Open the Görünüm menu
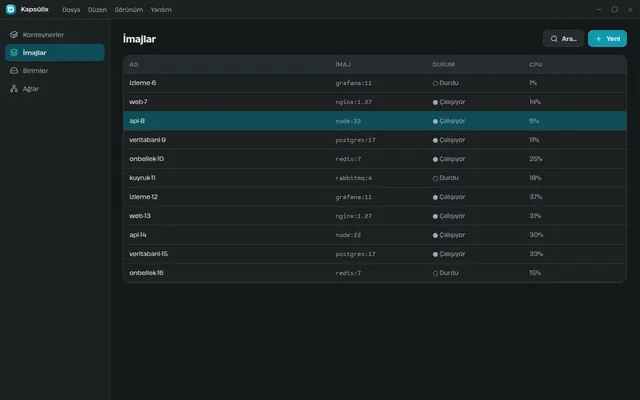Screen dimensions: 640x400 pyautogui.click(x=129, y=10)
